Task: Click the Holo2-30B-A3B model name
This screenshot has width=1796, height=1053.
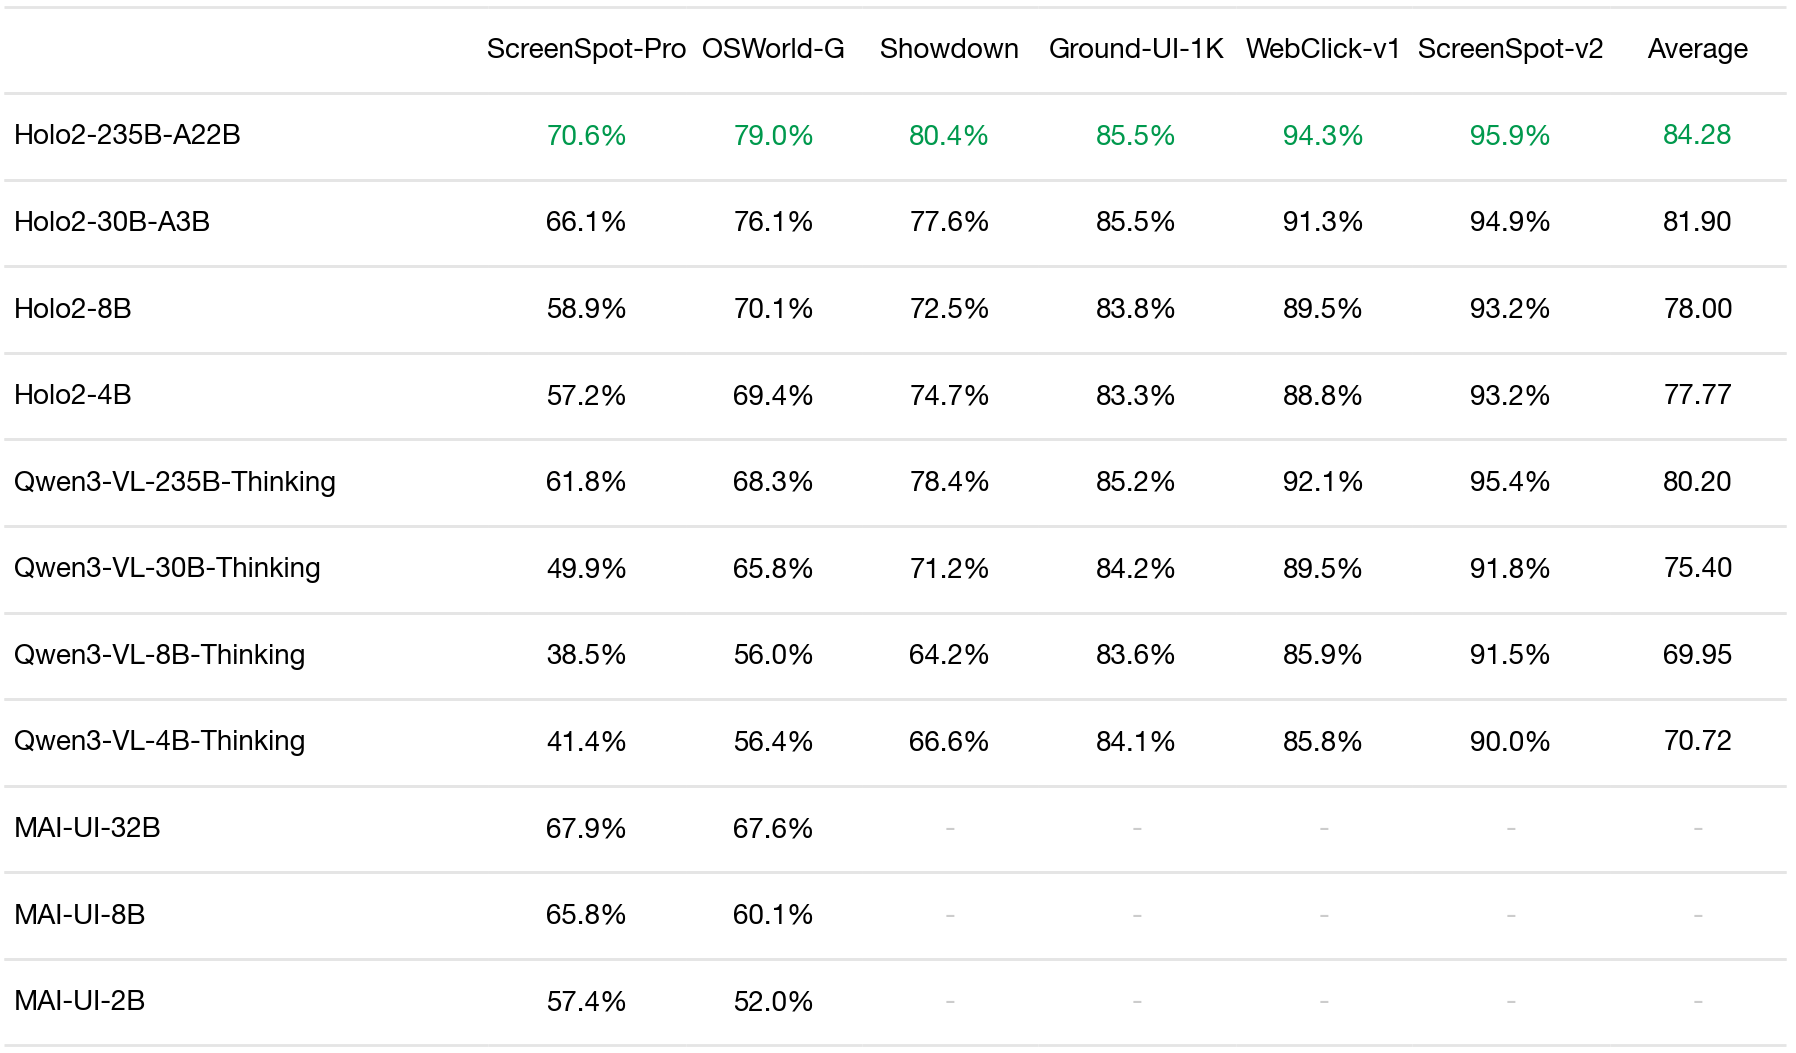Action: click(x=112, y=222)
